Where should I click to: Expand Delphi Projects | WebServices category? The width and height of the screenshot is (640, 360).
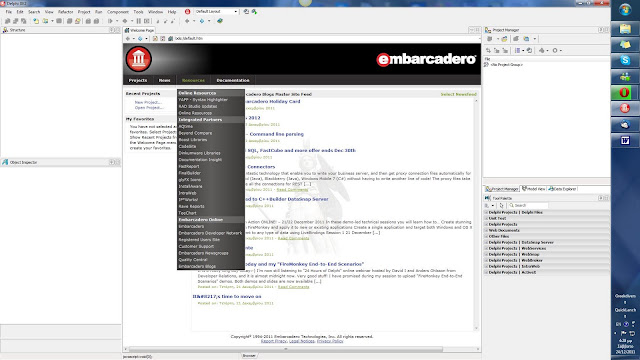point(547,248)
